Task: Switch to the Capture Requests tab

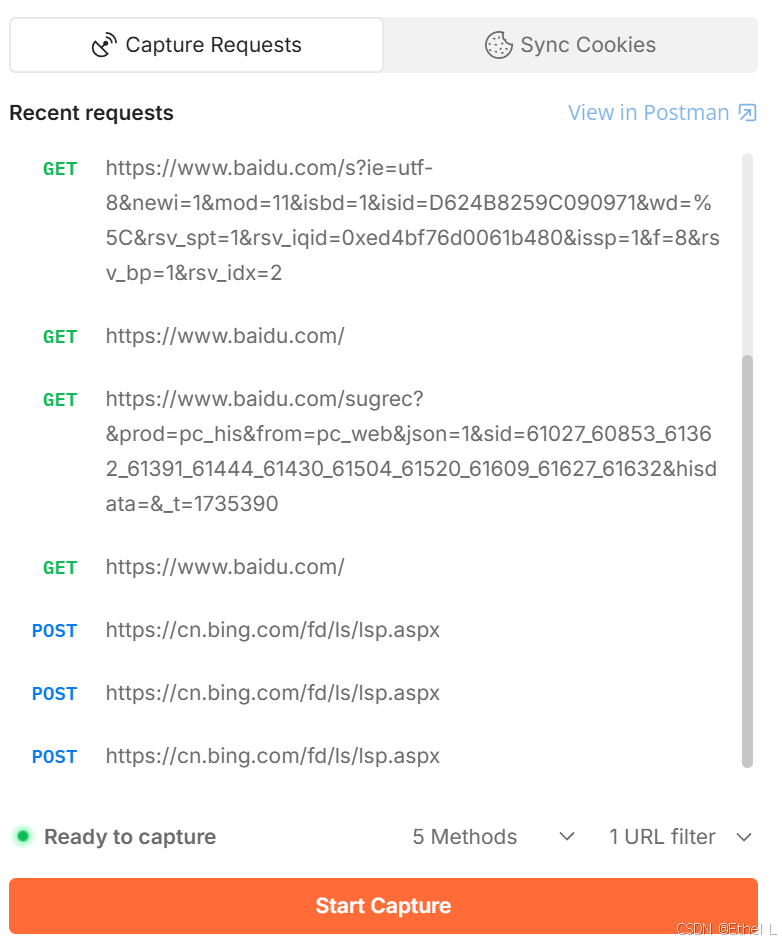Action: point(196,44)
